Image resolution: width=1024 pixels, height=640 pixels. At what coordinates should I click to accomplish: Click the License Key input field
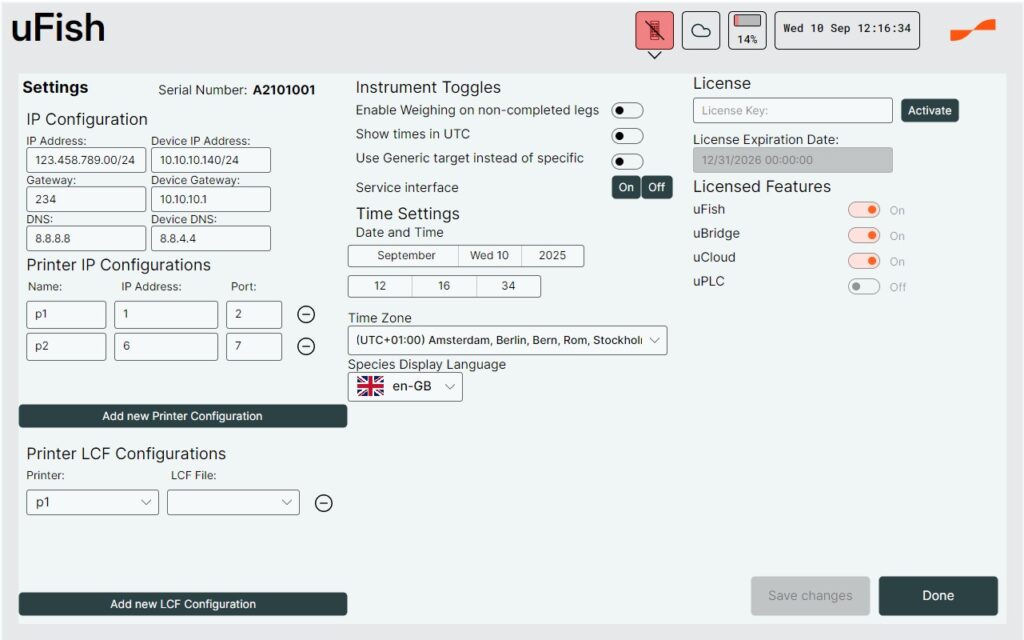coord(792,111)
